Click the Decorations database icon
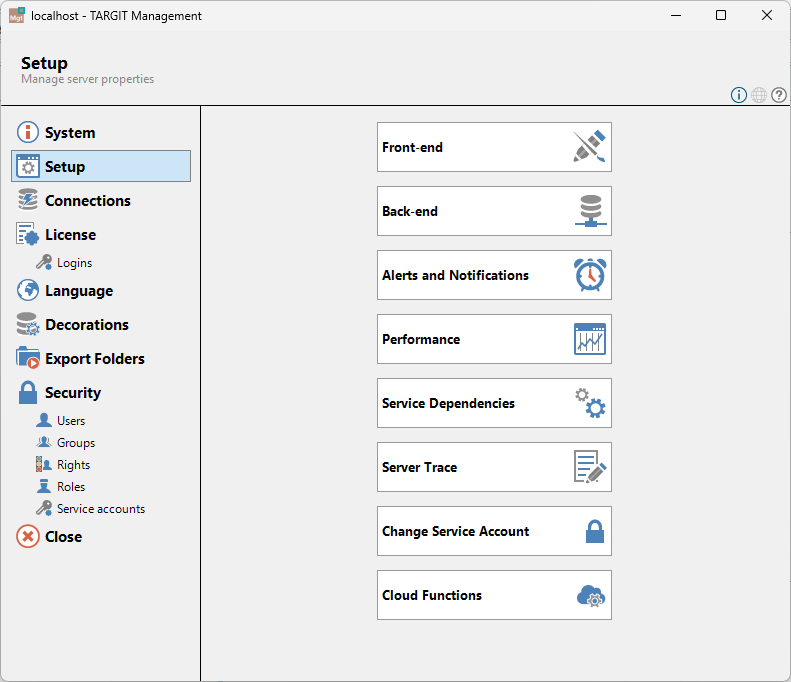This screenshot has height=682, width=791. coord(28,324)
